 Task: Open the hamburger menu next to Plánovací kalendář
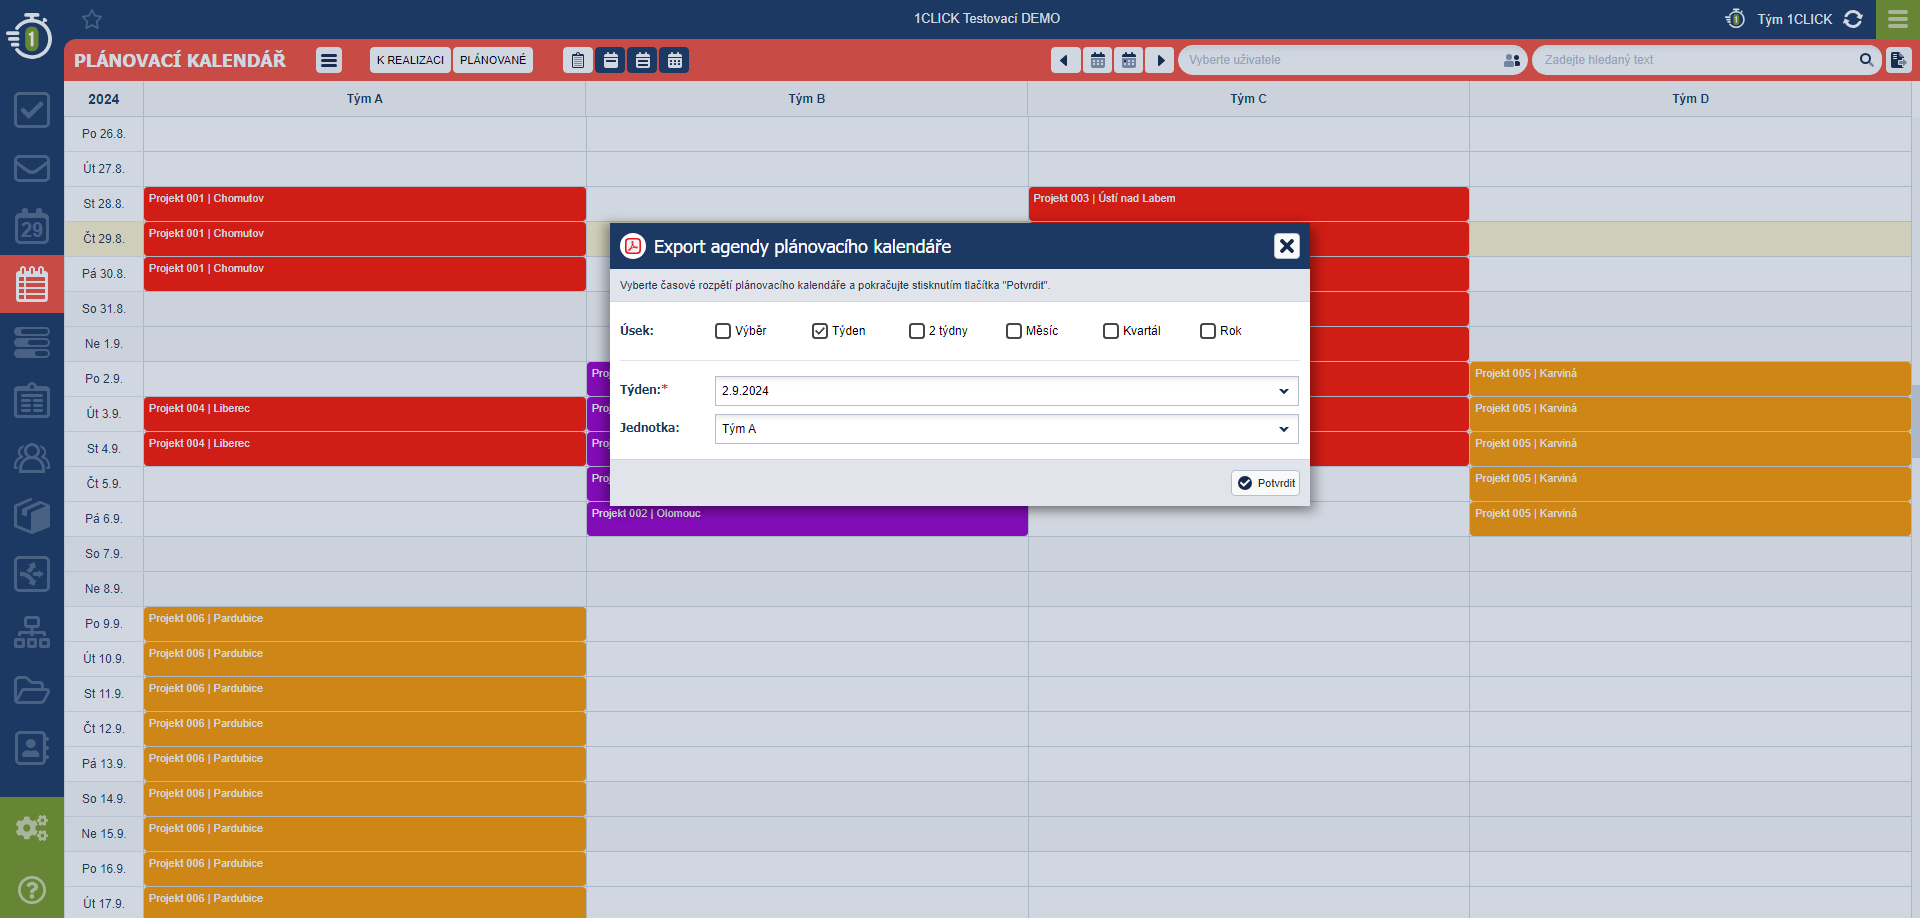pyautogui.click(x=329, y=60)
